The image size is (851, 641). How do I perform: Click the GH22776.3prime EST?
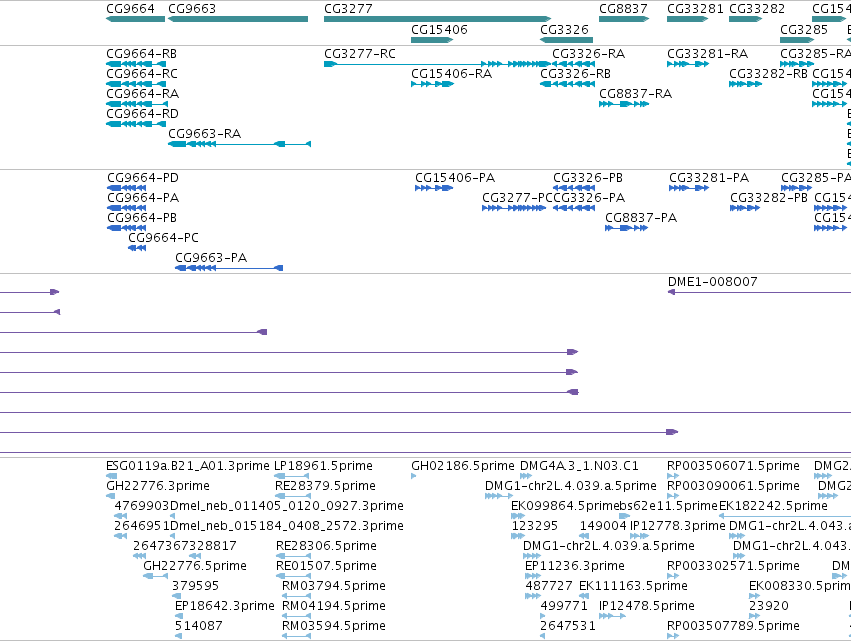[111, 496]
